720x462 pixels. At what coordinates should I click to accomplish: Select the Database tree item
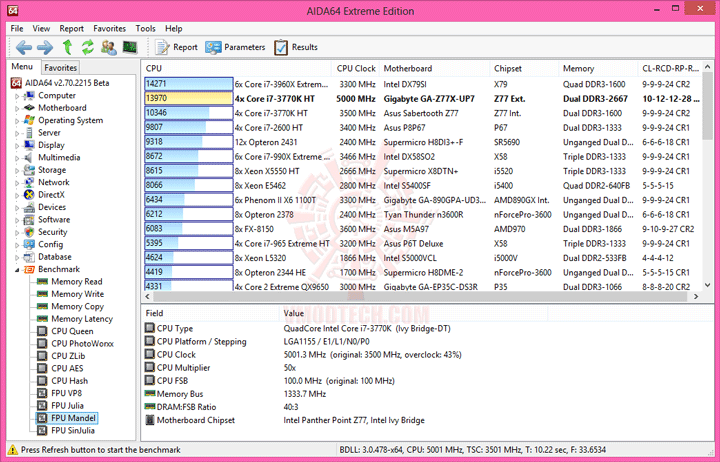coord(48,257)
